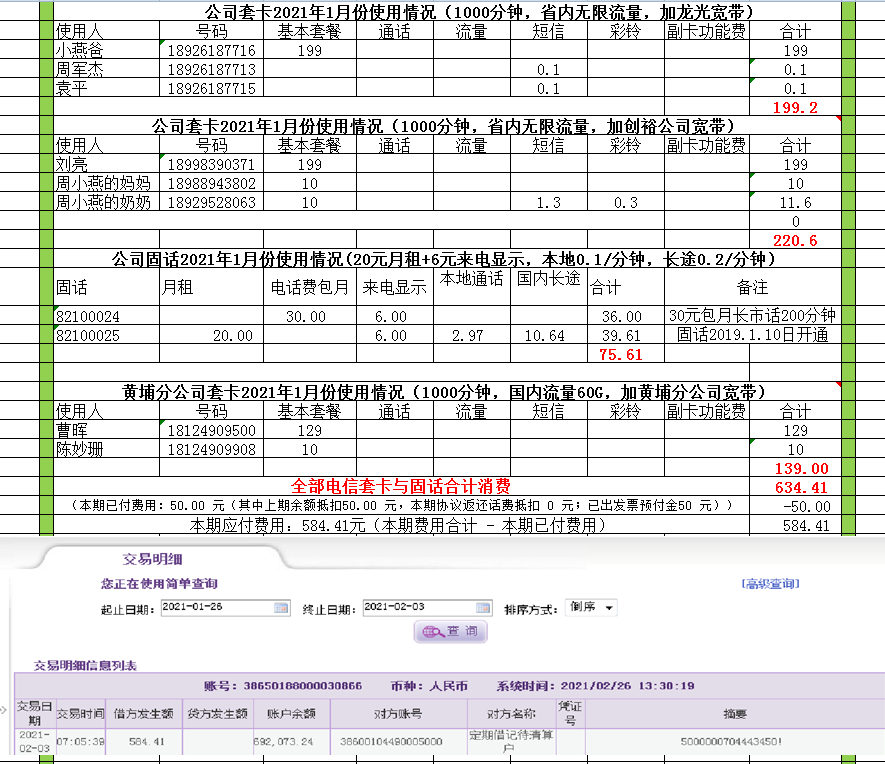The image size is (885, 764).
Task: Open the end date calendar picker
Action: pyautogui.click(x=483, y=608)
